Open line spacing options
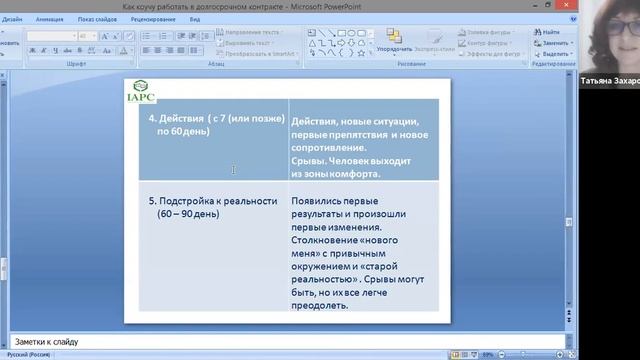 [206, 36]
